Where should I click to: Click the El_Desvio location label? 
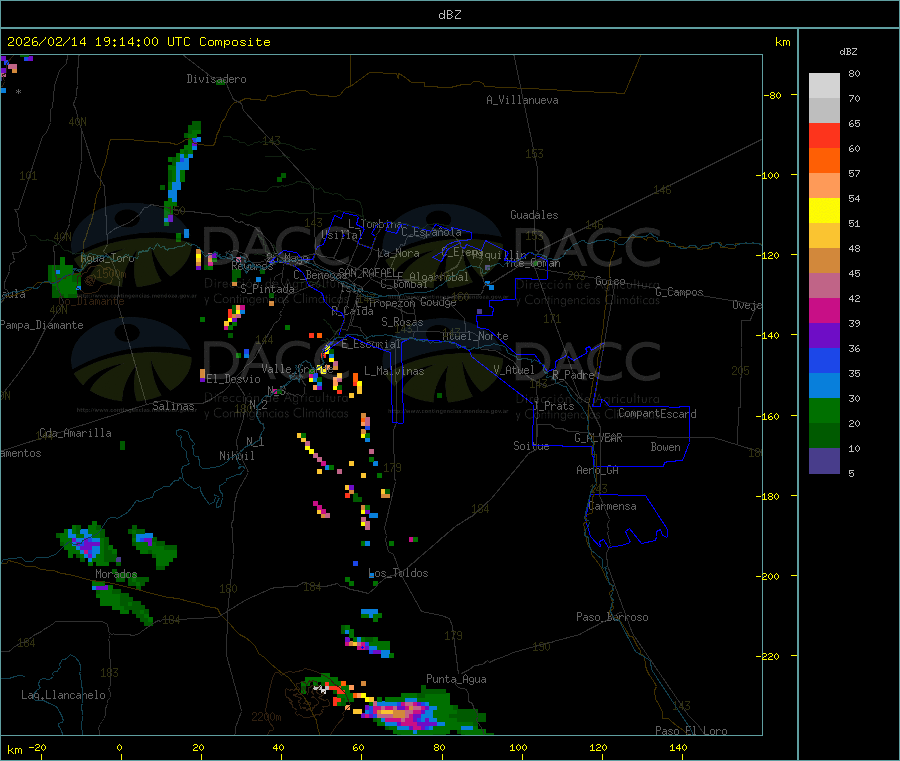point(234,379)
